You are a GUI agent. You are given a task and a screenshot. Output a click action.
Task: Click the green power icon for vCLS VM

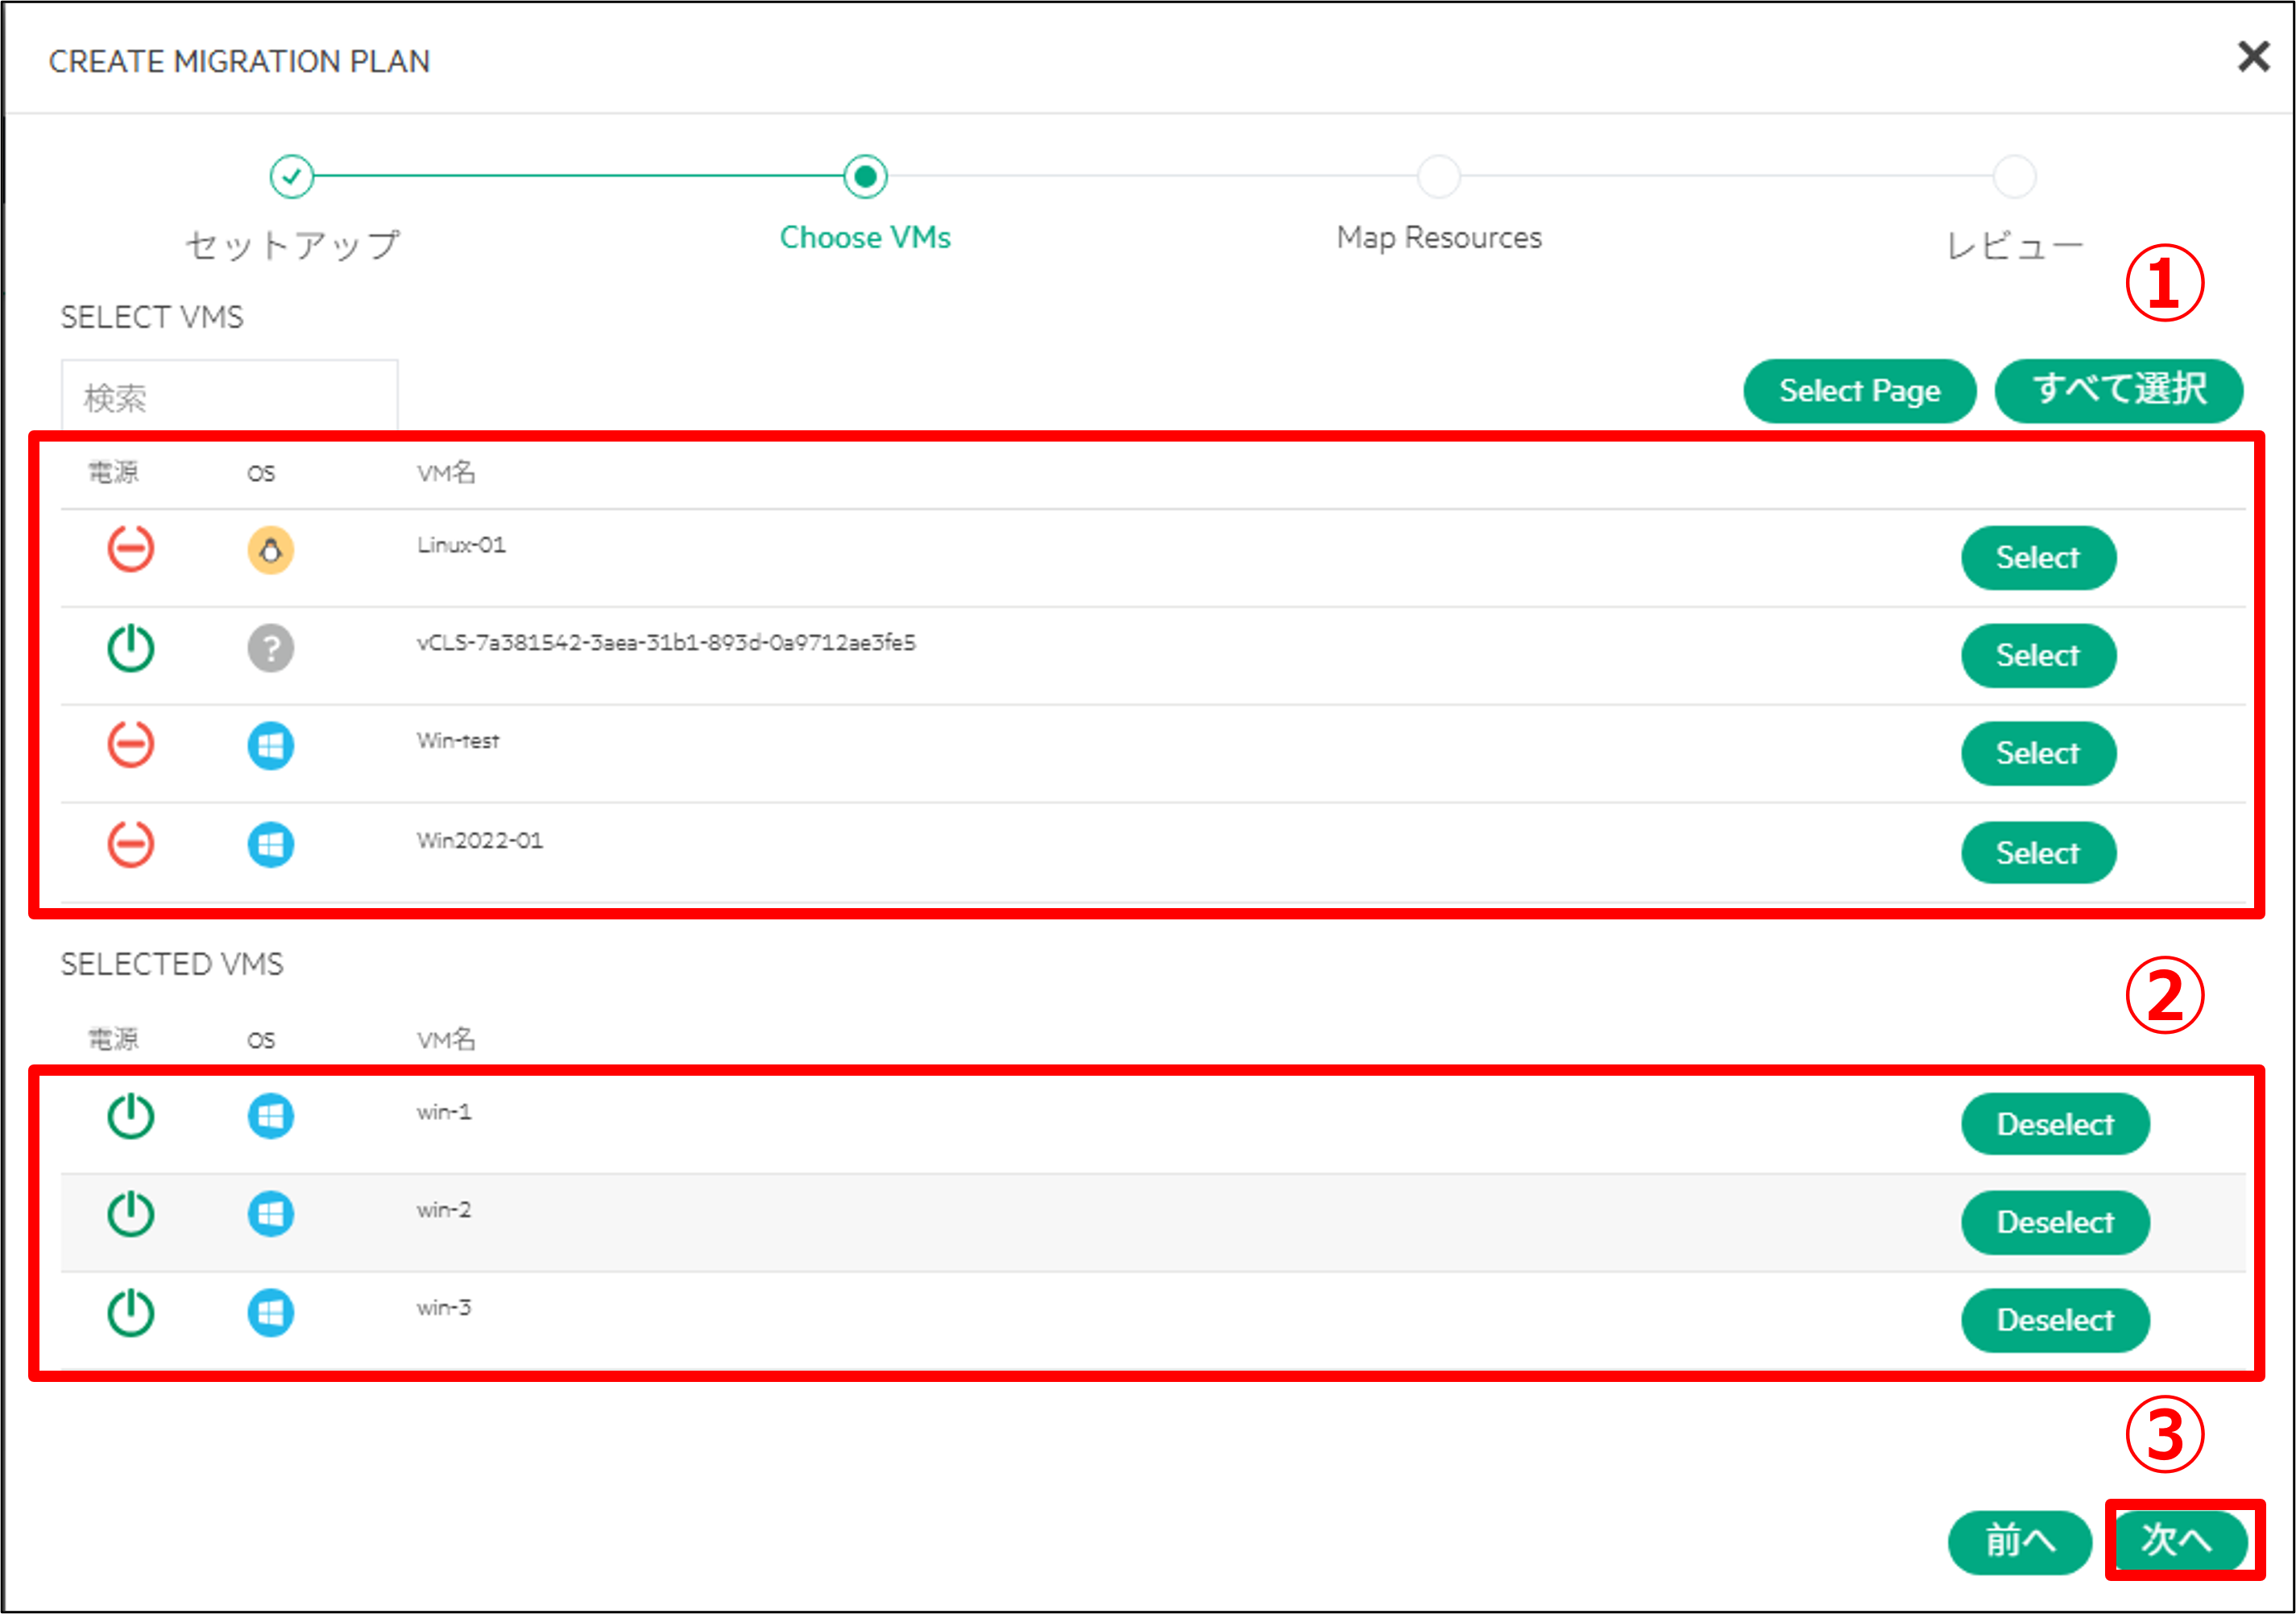pos(131,648)
